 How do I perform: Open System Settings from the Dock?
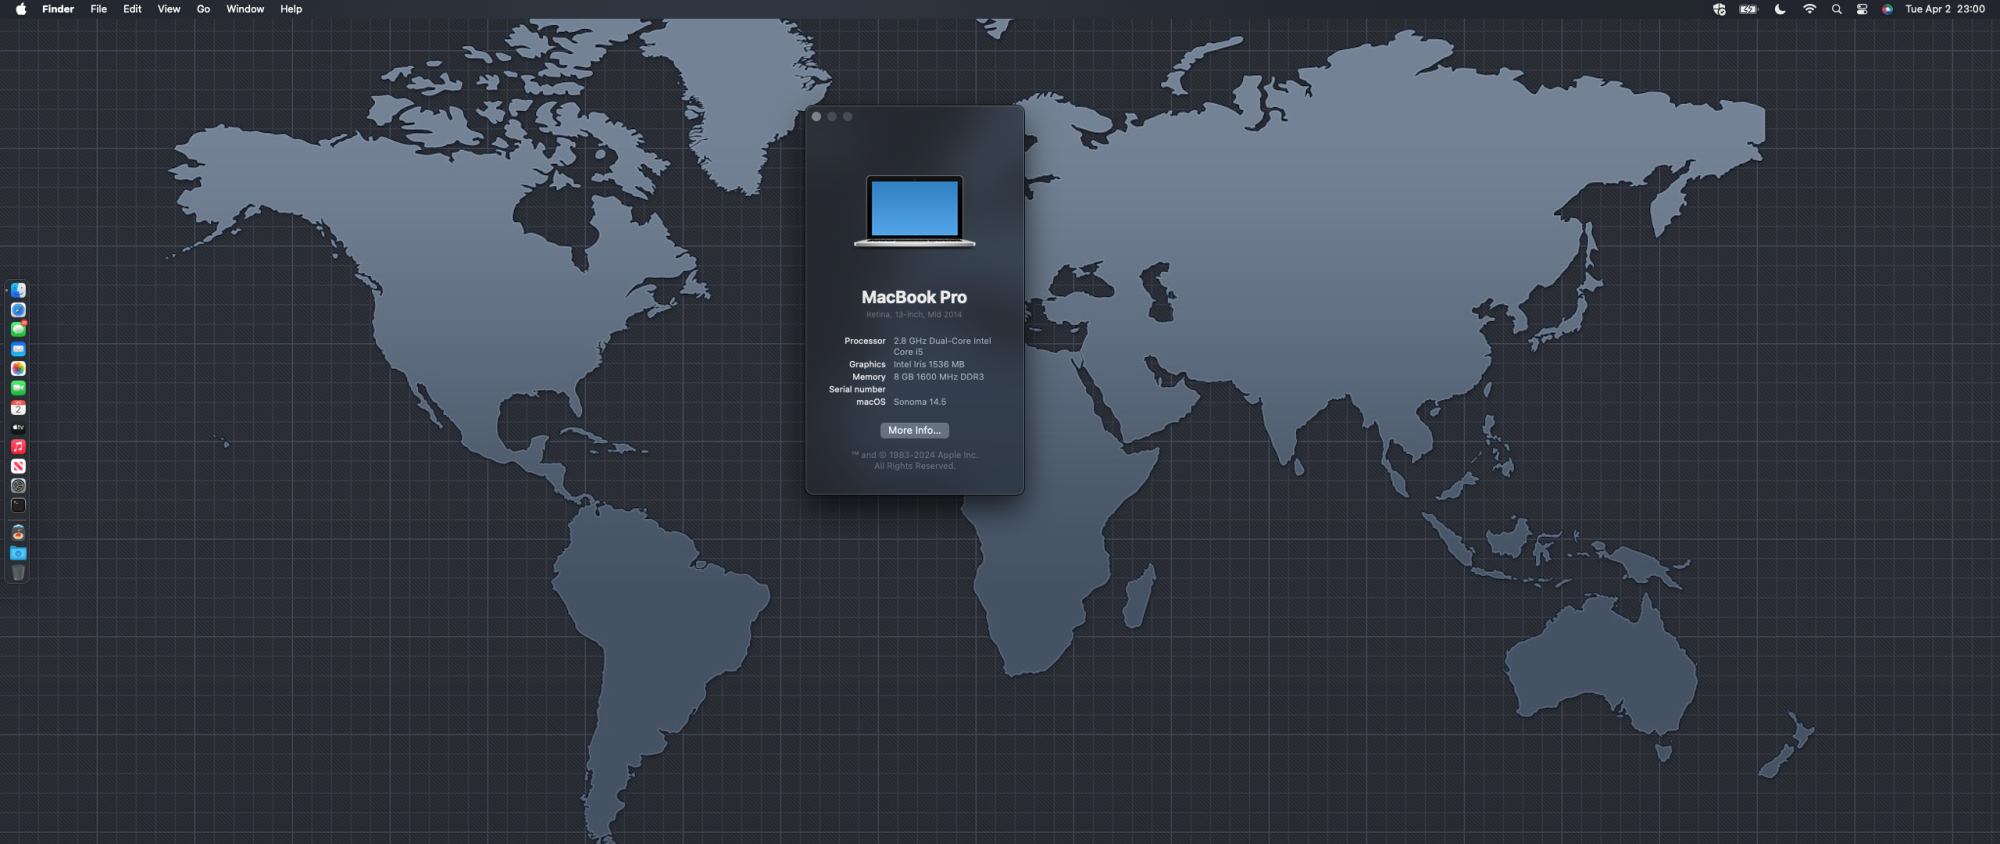tap(18, 486)
